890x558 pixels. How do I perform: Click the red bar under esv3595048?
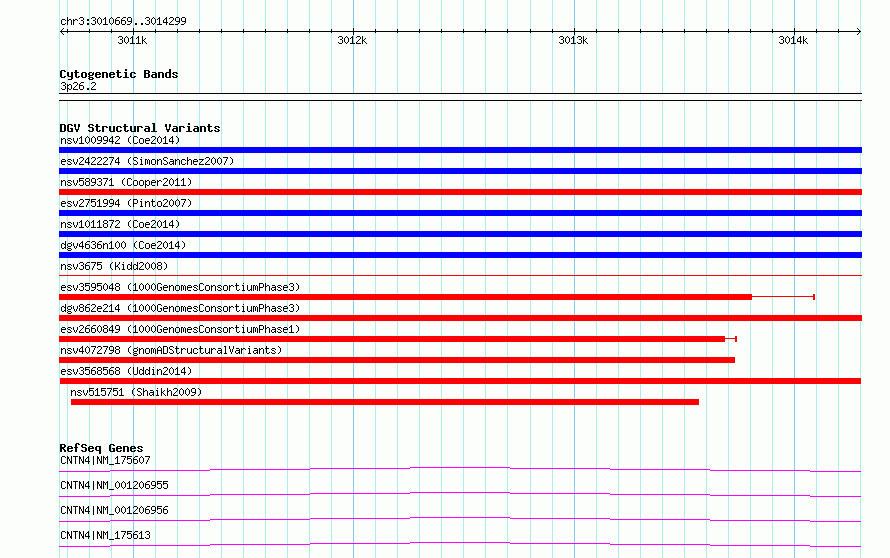point(405,297)
